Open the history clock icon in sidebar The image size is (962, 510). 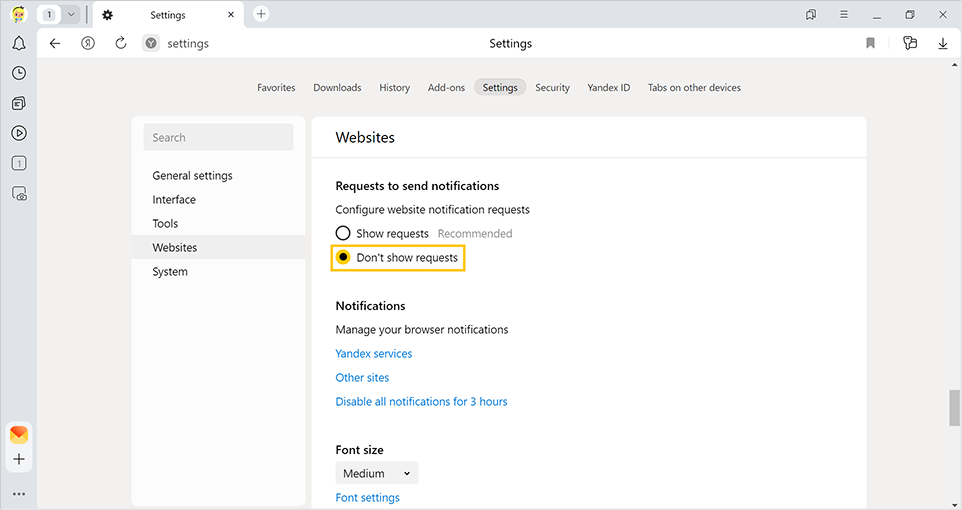[x=18, y=74]
